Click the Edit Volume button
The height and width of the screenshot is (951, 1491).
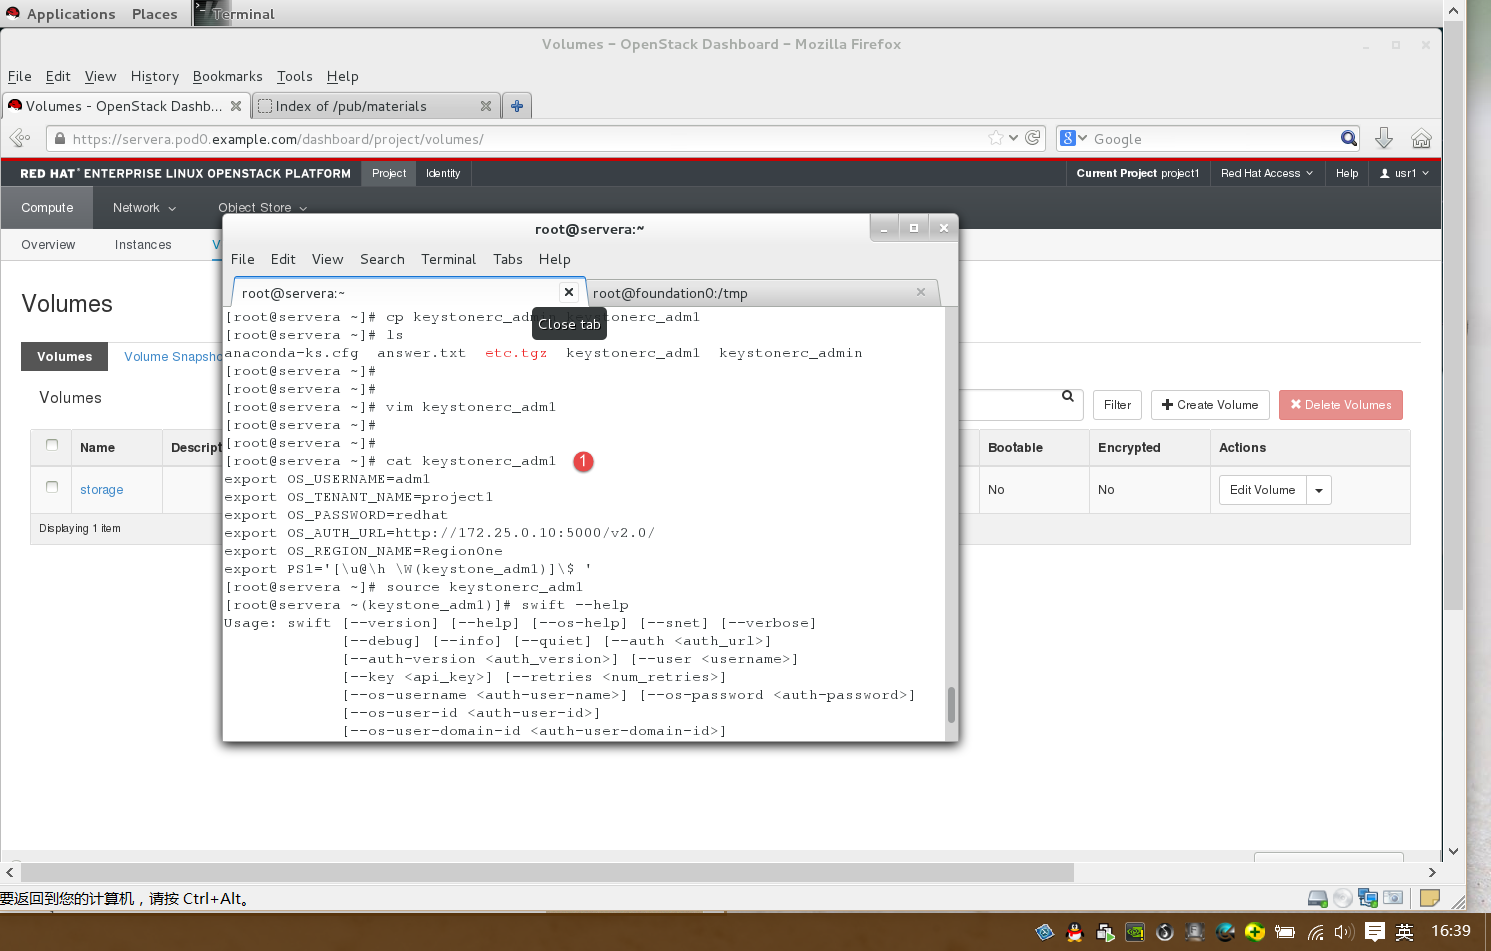[1262, 490]
